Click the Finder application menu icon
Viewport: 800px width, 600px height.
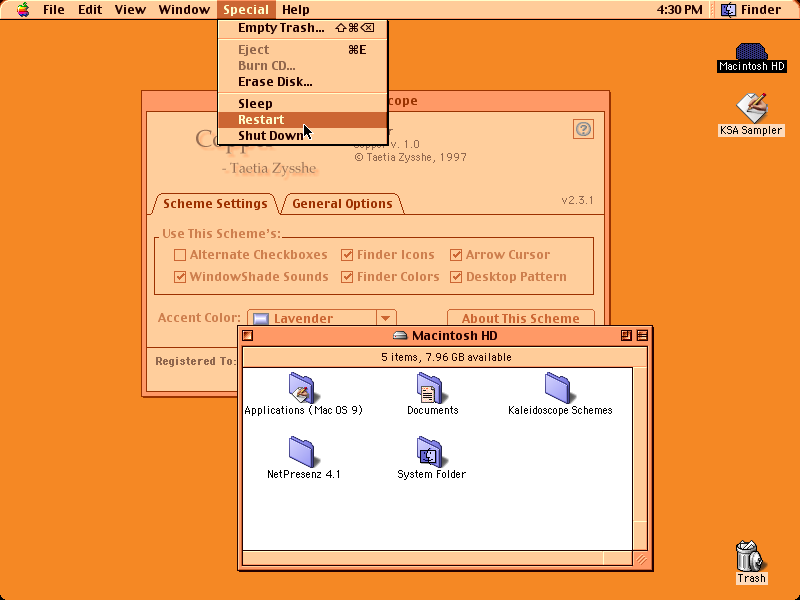(x=729, y=10)
